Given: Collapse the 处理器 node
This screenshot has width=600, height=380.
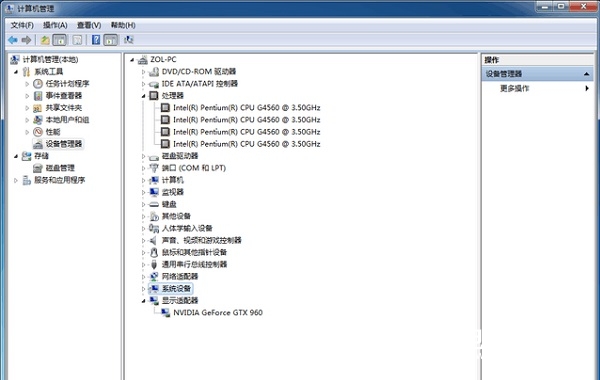Looking at the screenshot, I should [143, 96].
